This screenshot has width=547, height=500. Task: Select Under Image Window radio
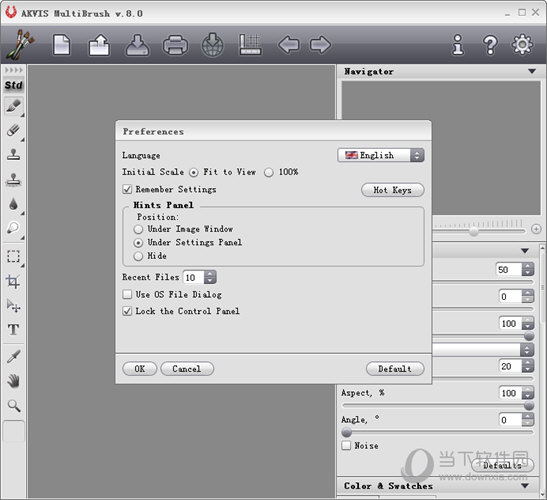coord(138,229)
